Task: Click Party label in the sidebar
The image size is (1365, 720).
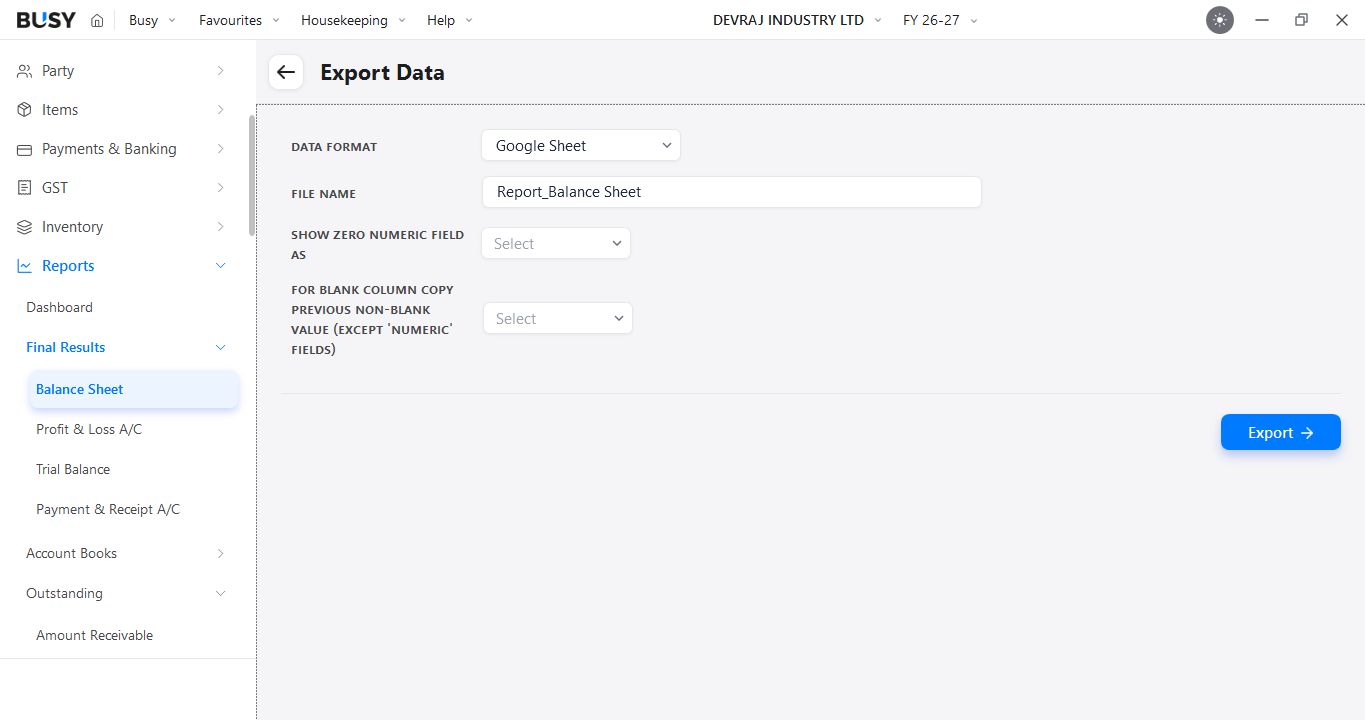Action: (x=58, y=71)
